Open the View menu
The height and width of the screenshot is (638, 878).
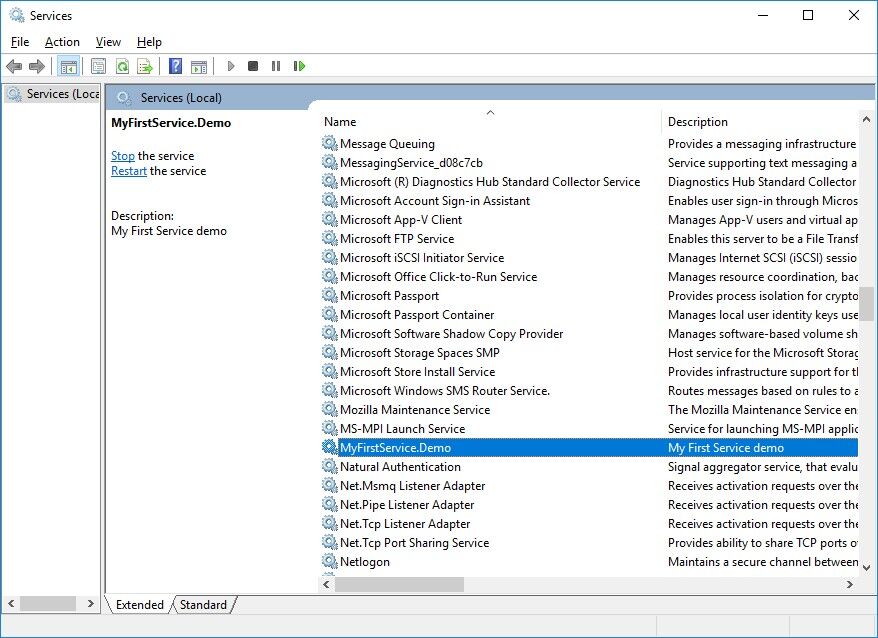pyautogui.click(x=108, y=41)
